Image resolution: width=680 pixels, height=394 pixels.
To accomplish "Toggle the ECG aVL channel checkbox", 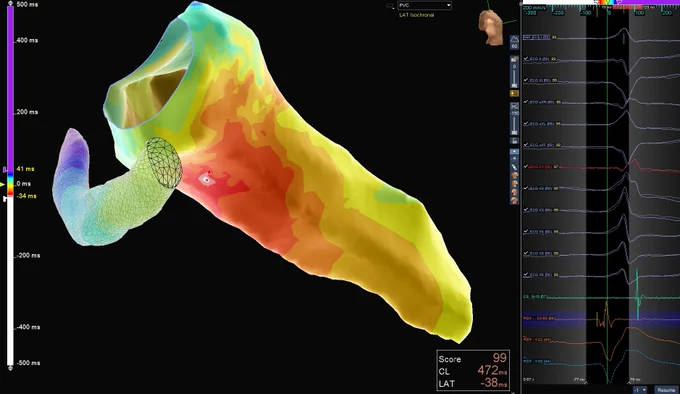I will pyautogui.click(x=526, y=124).
